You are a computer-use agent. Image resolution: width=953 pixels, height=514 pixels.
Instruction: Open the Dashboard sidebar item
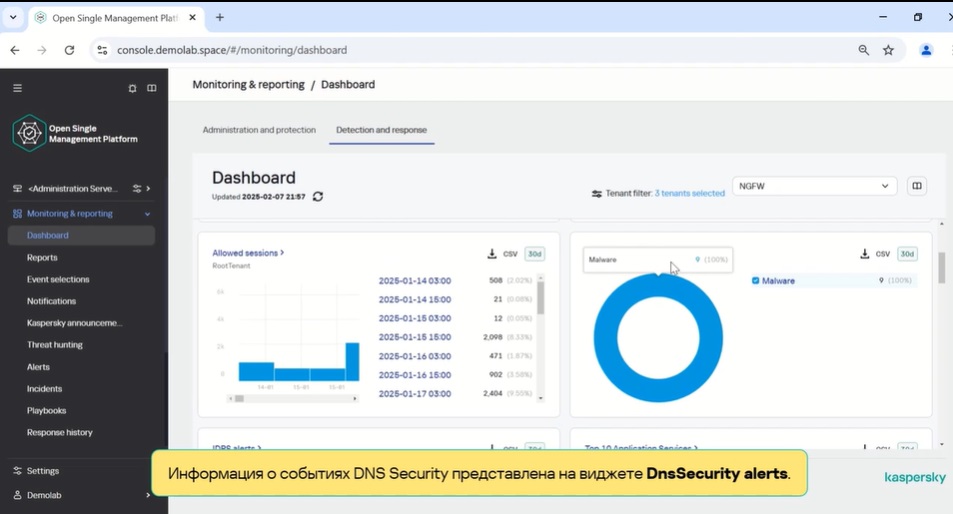coord(81,235)
